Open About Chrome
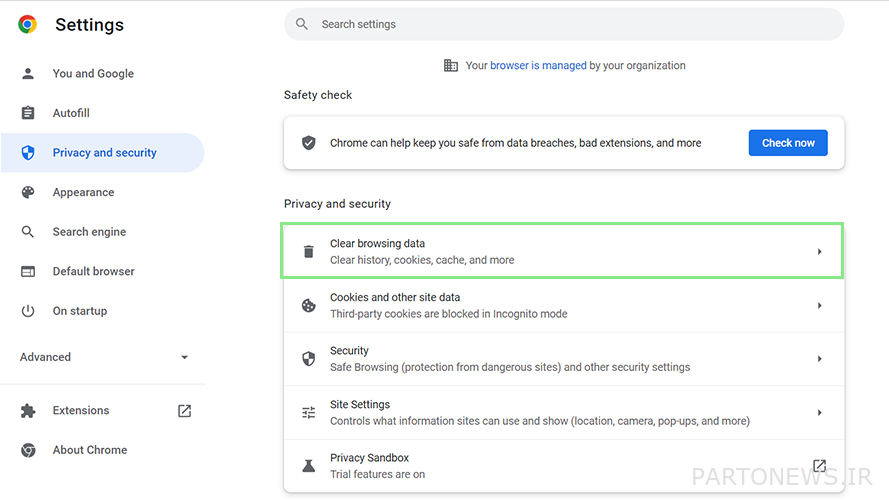 [103, 450]
